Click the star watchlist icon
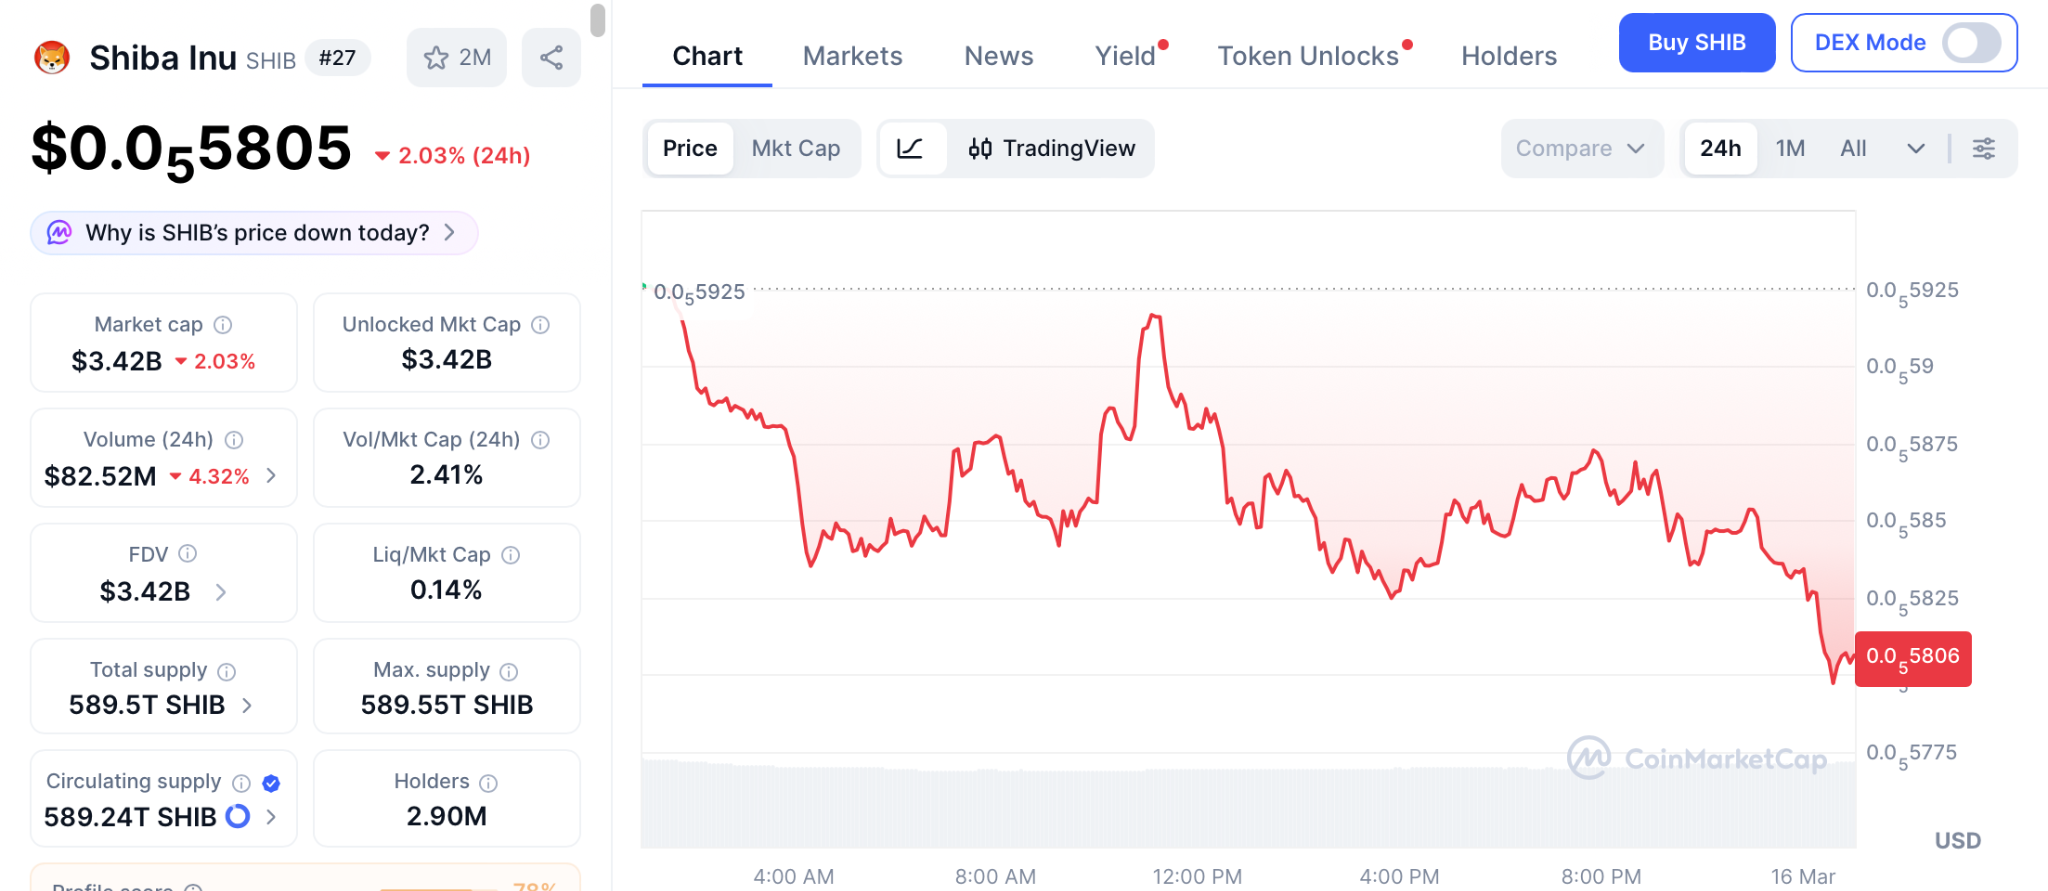This screenshot has height=891, width=2048. tap(436, 58)
